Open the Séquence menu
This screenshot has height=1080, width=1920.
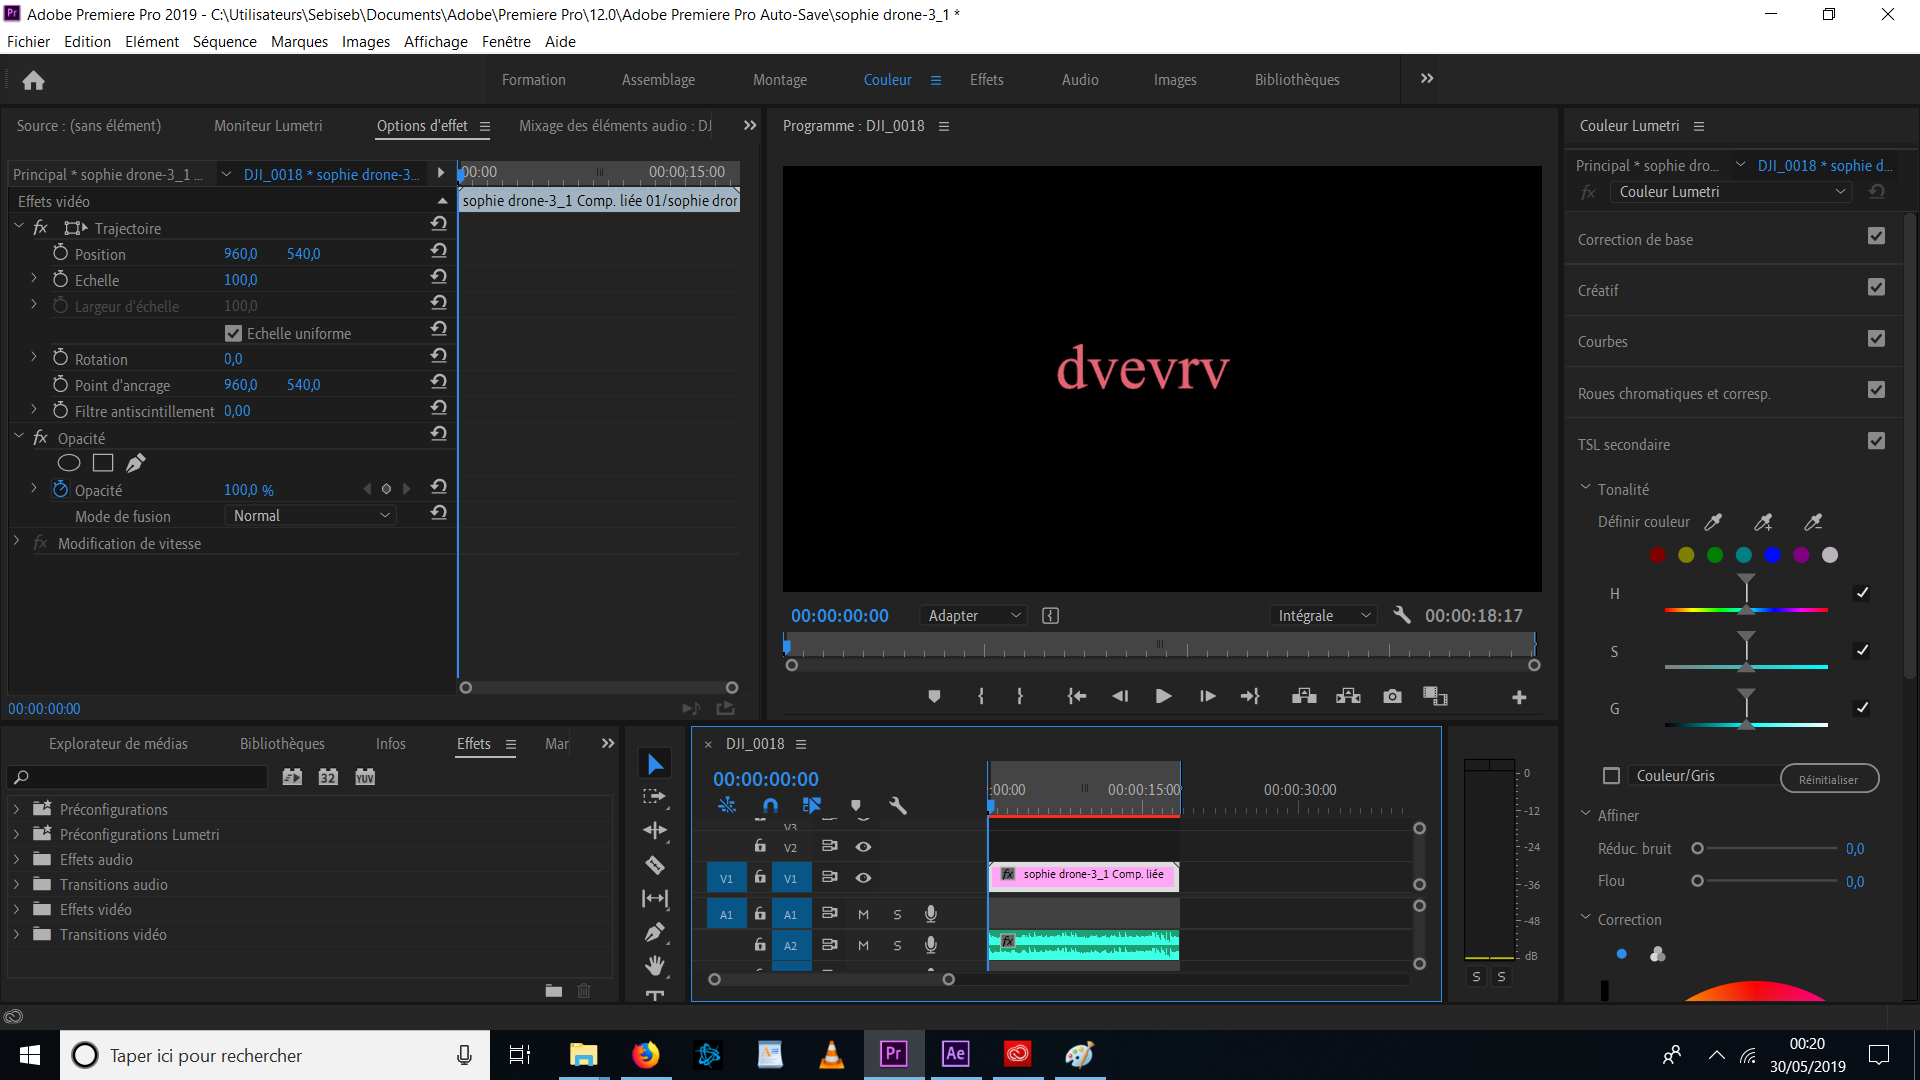[224, 42]
